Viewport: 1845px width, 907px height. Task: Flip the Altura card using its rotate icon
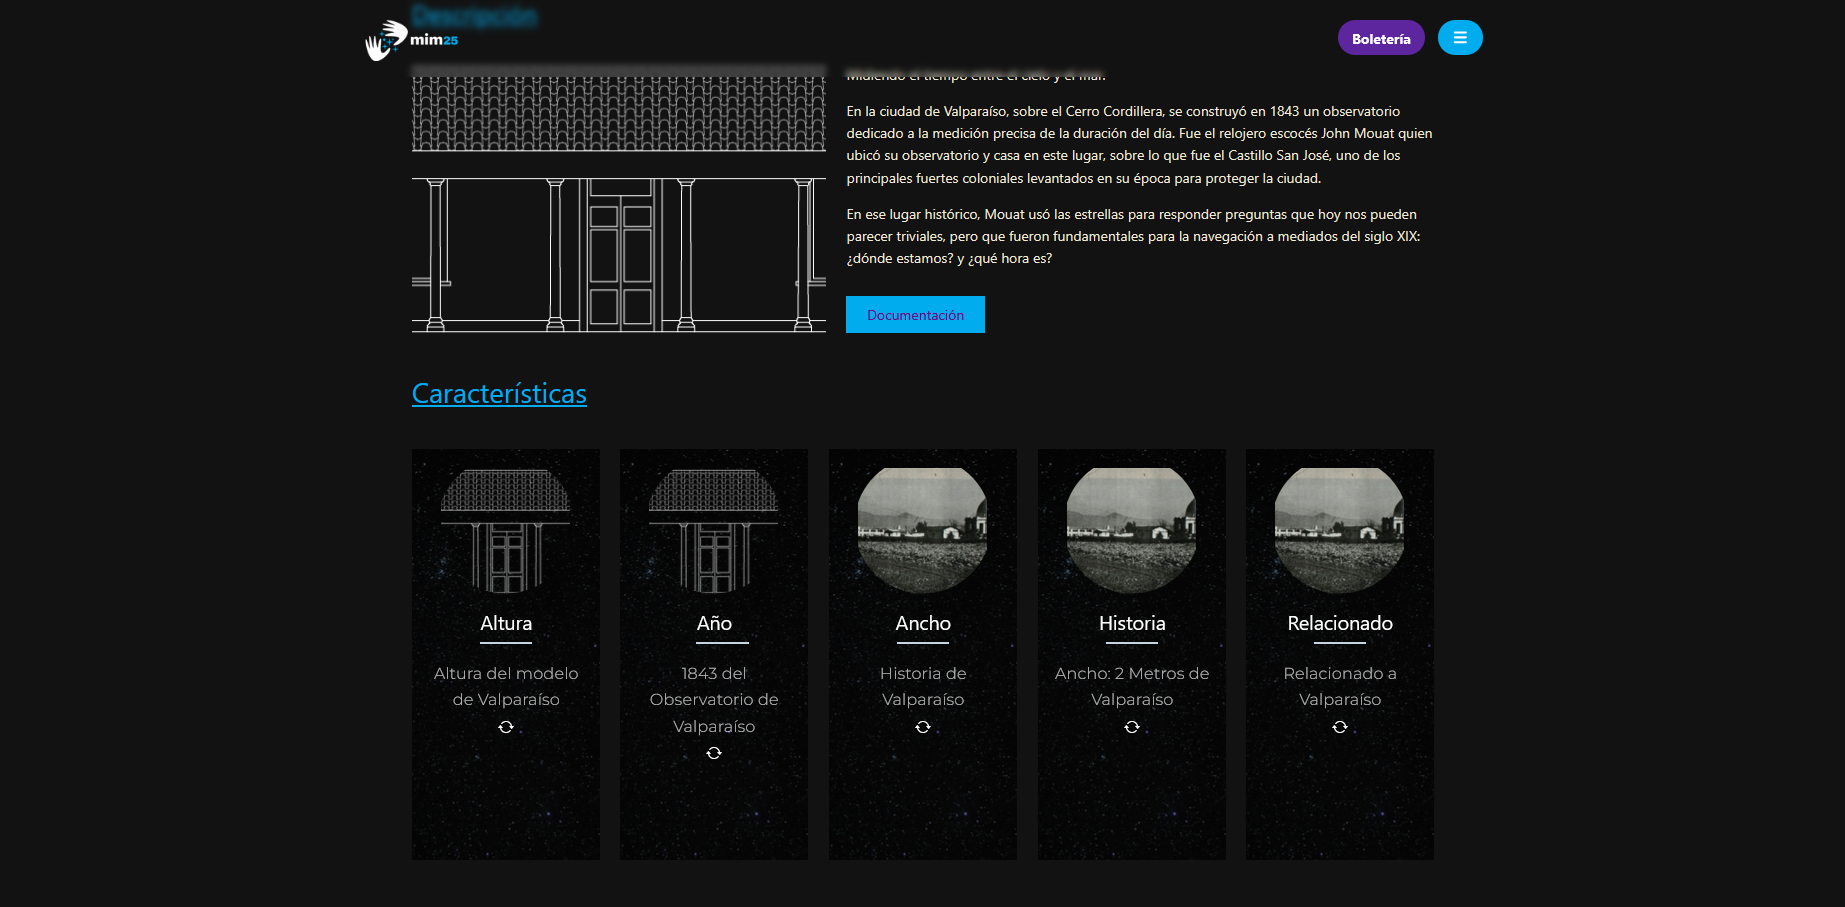(x=506, y=727)
